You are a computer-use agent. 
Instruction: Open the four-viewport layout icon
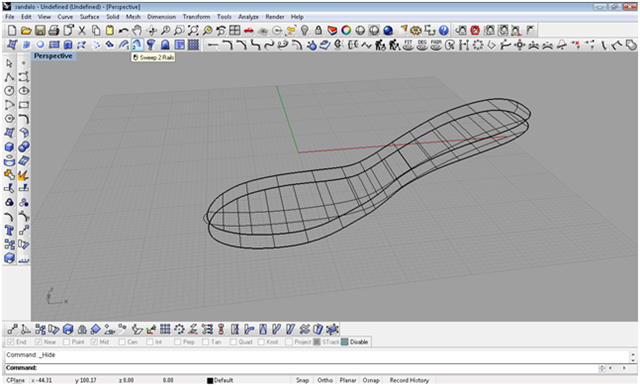pyautogui.click(x=235, y=31)
